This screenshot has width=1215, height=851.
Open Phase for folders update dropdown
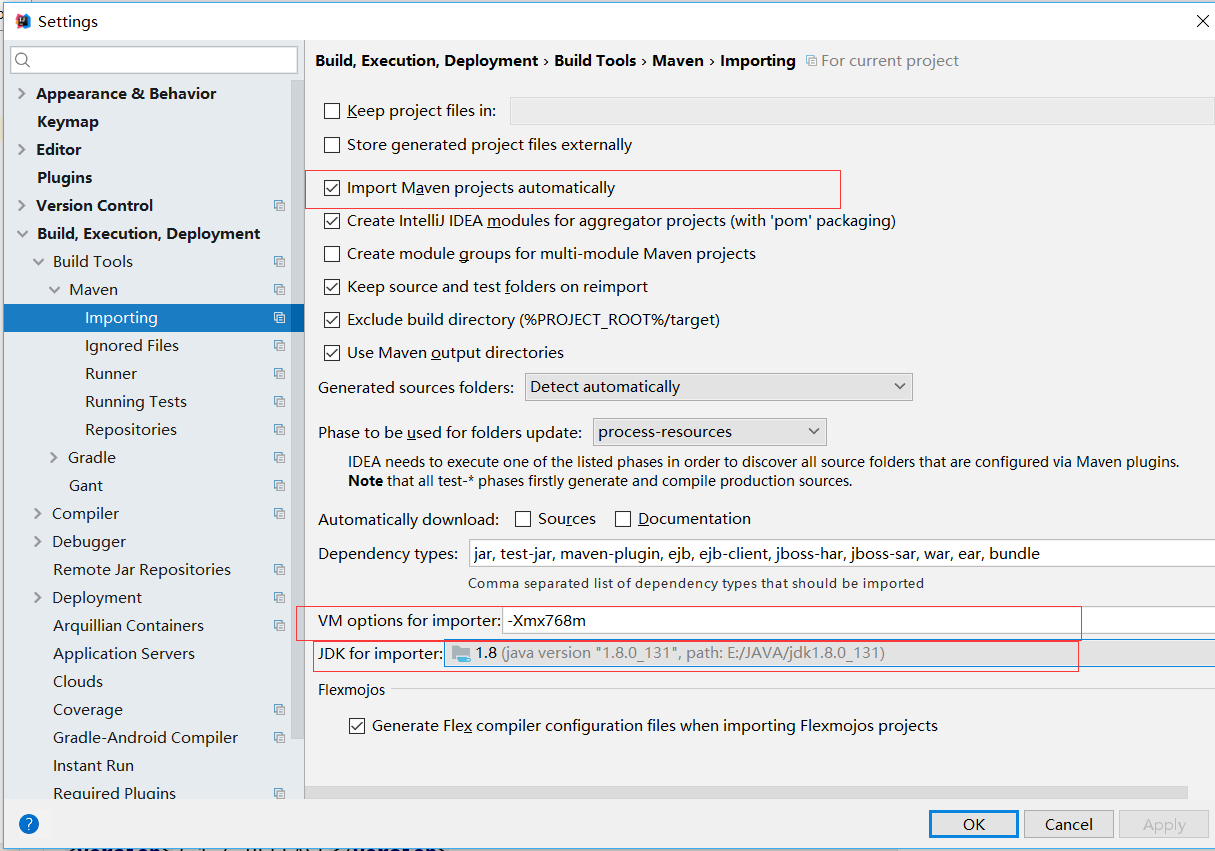[x=710, y=432]
